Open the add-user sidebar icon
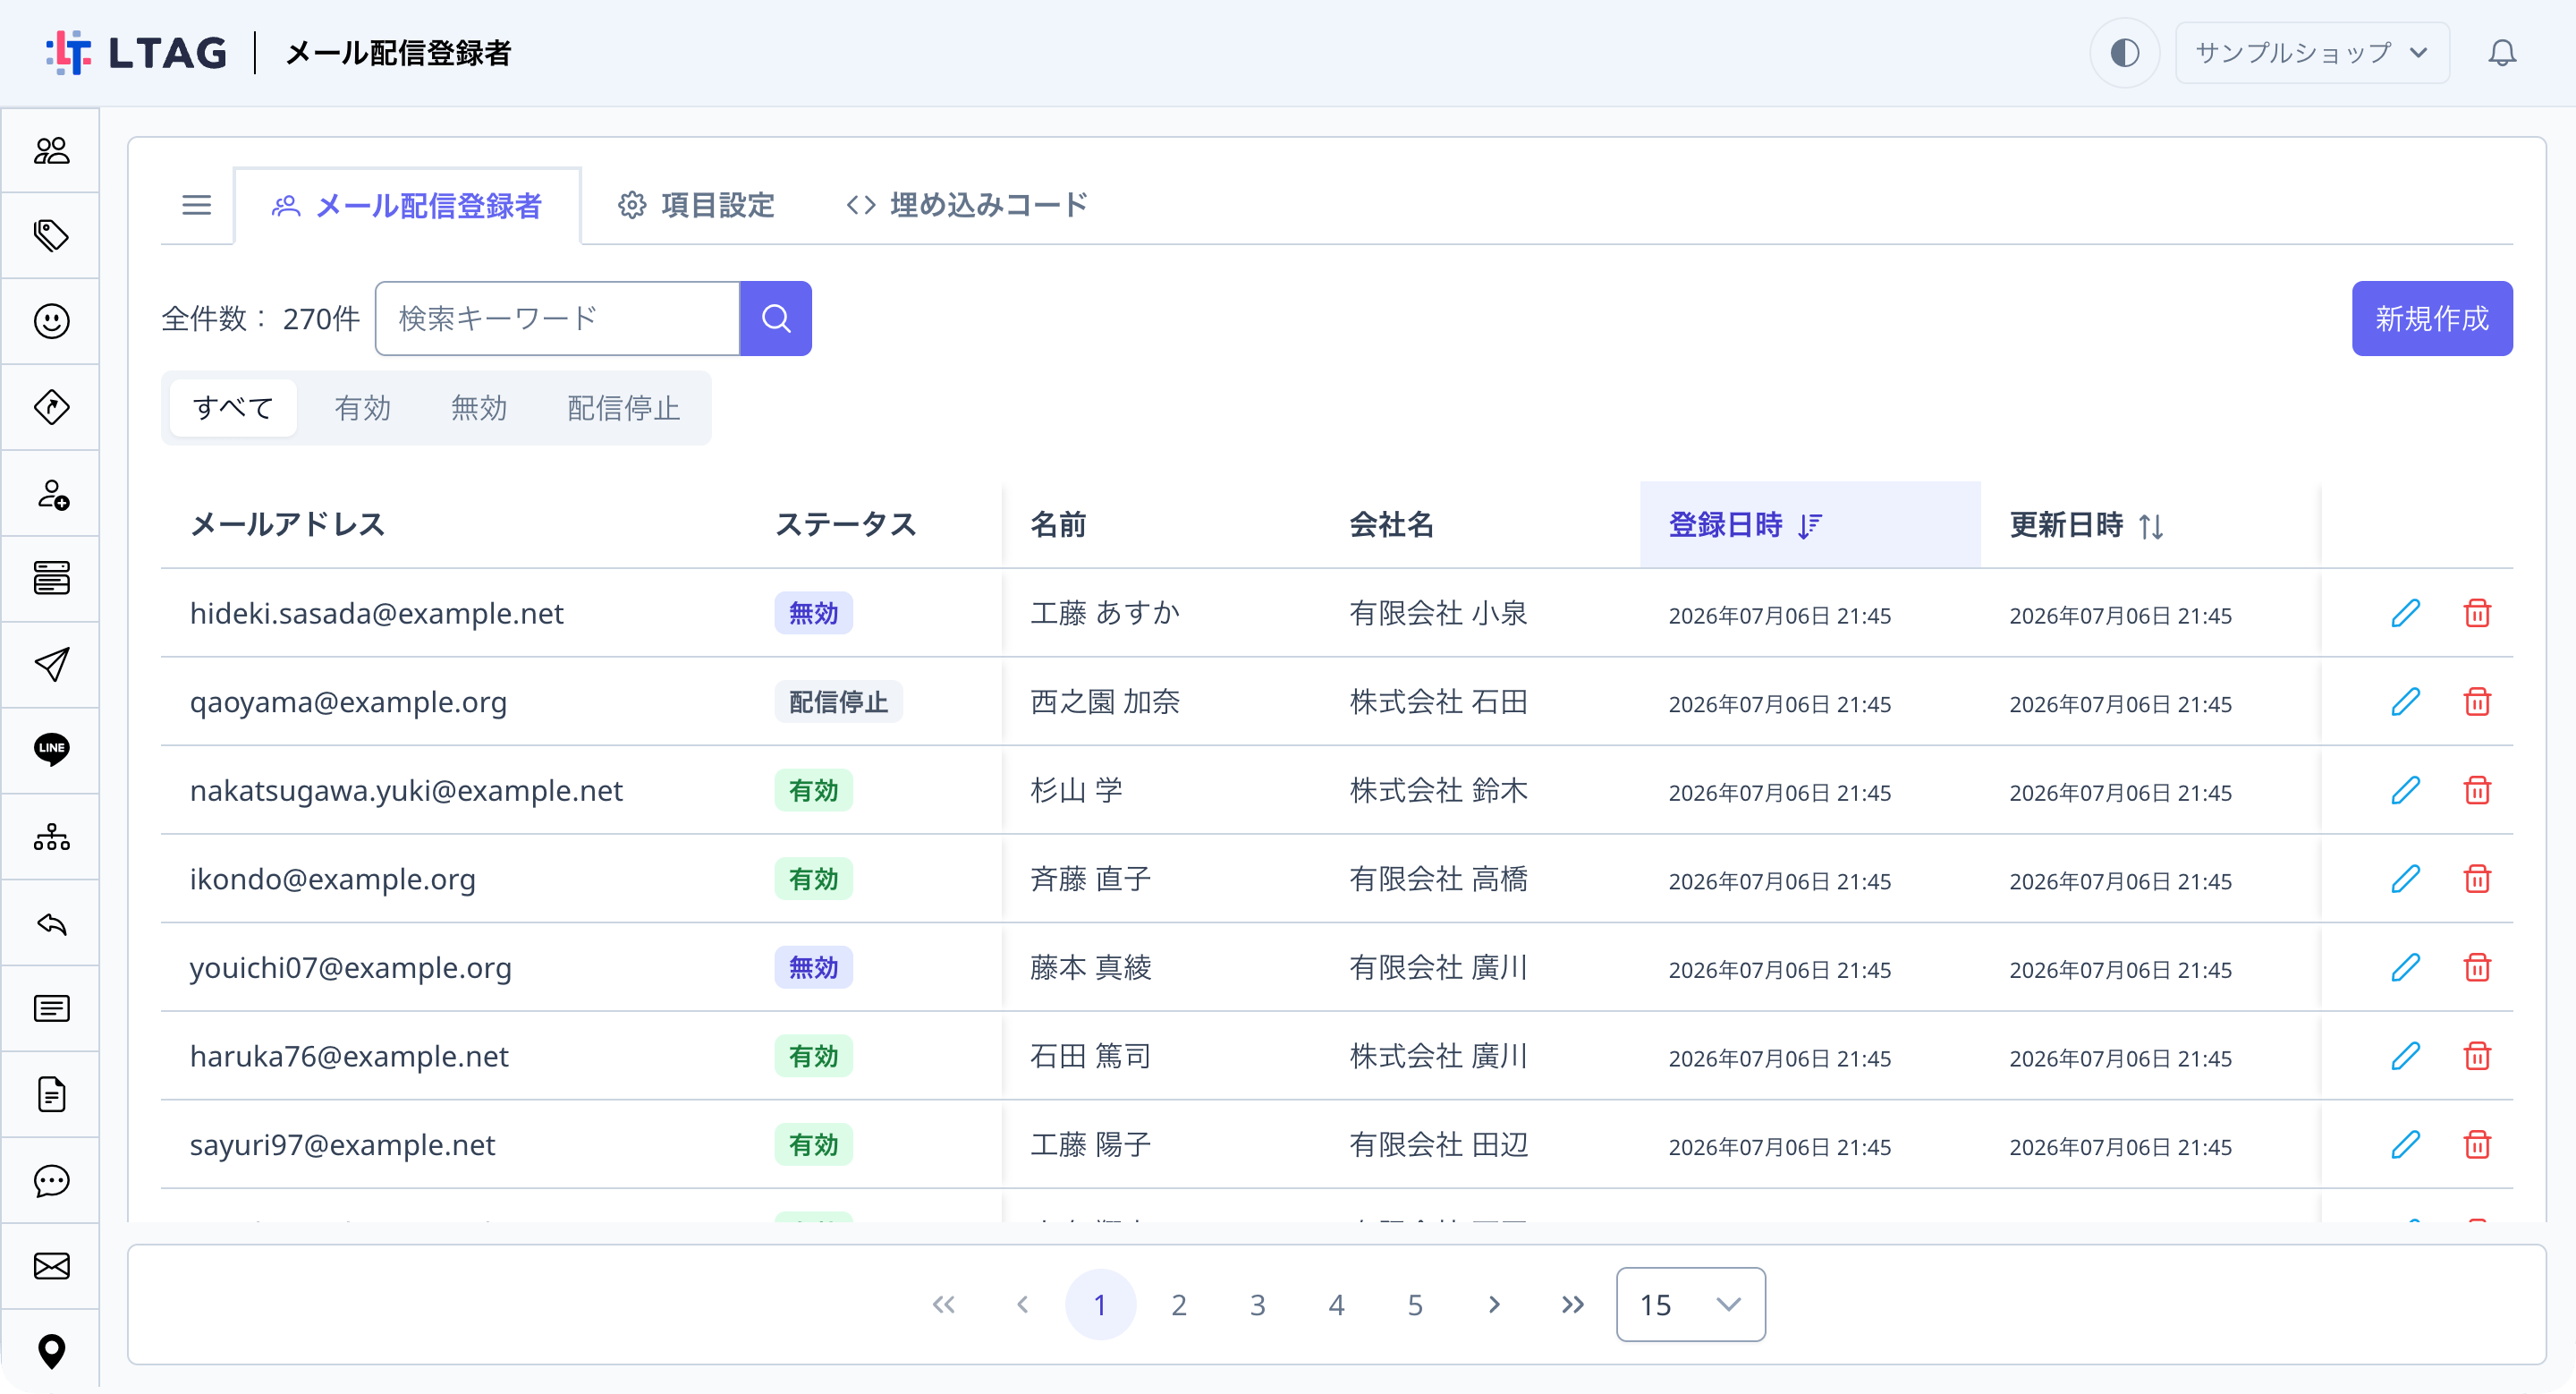2576x1394 pixels. pyautogui.click(x=51, y=494)
